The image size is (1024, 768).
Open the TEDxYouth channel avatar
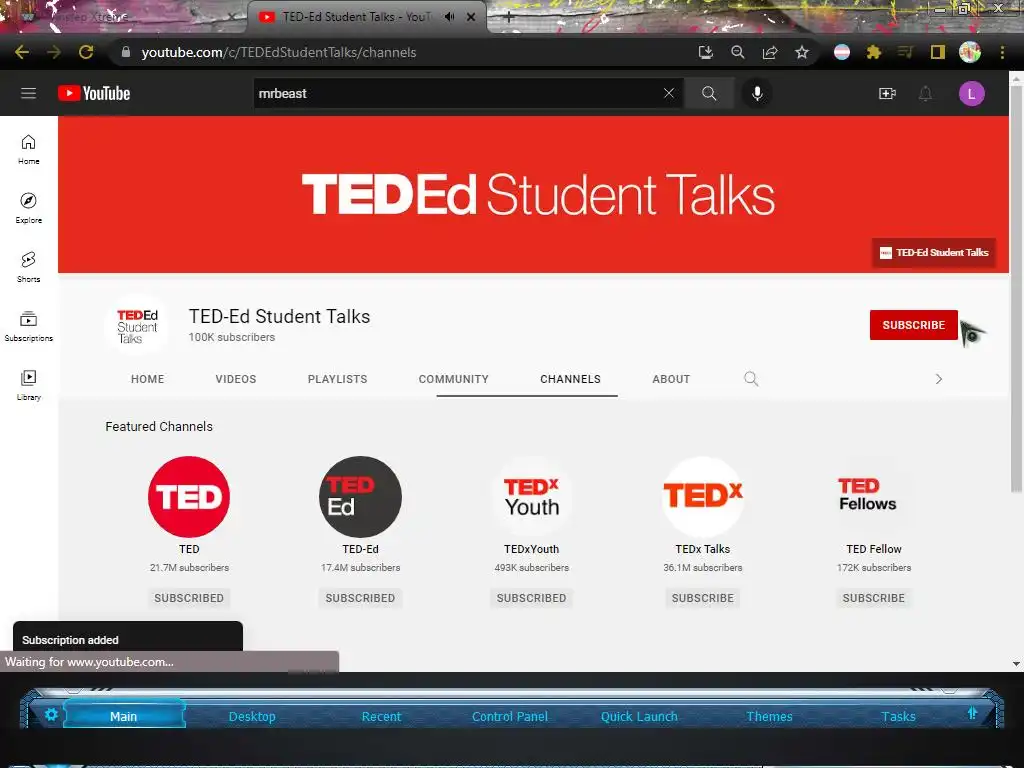532,497
